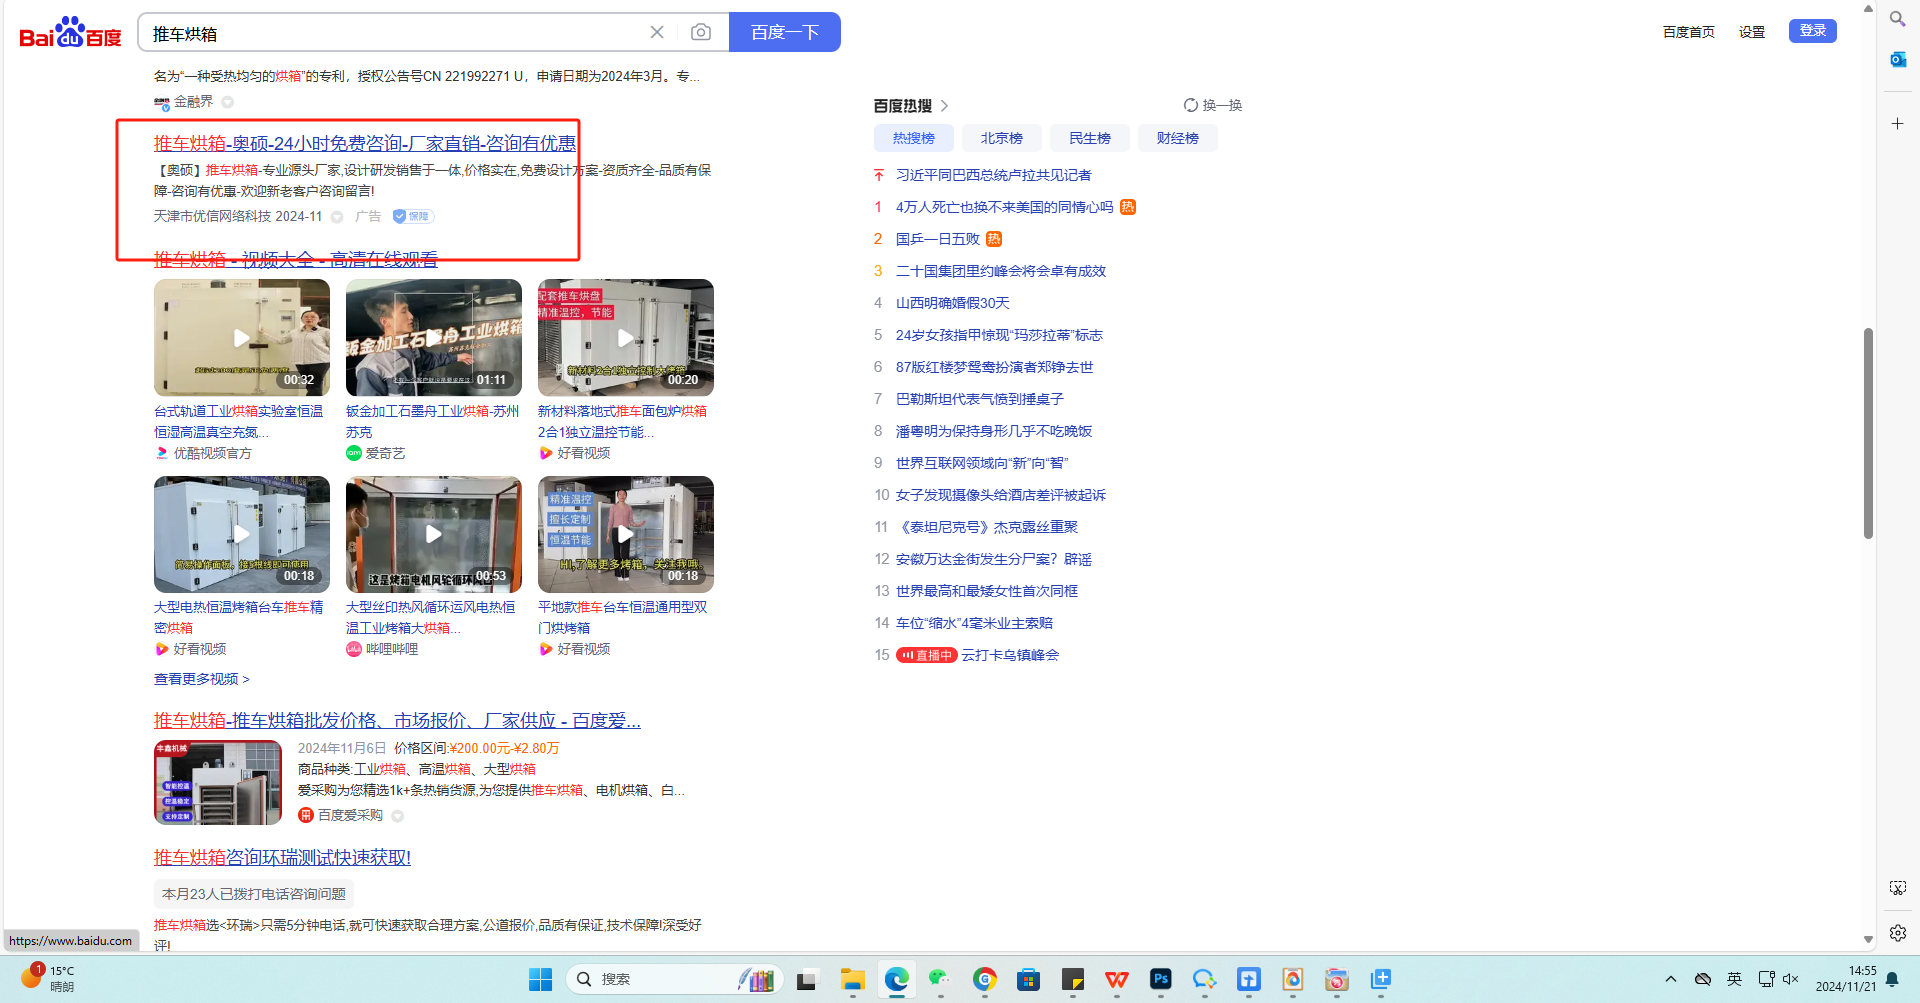Click the sidebar settings gear icon

pyautogui.click(x=1897, y=932)
